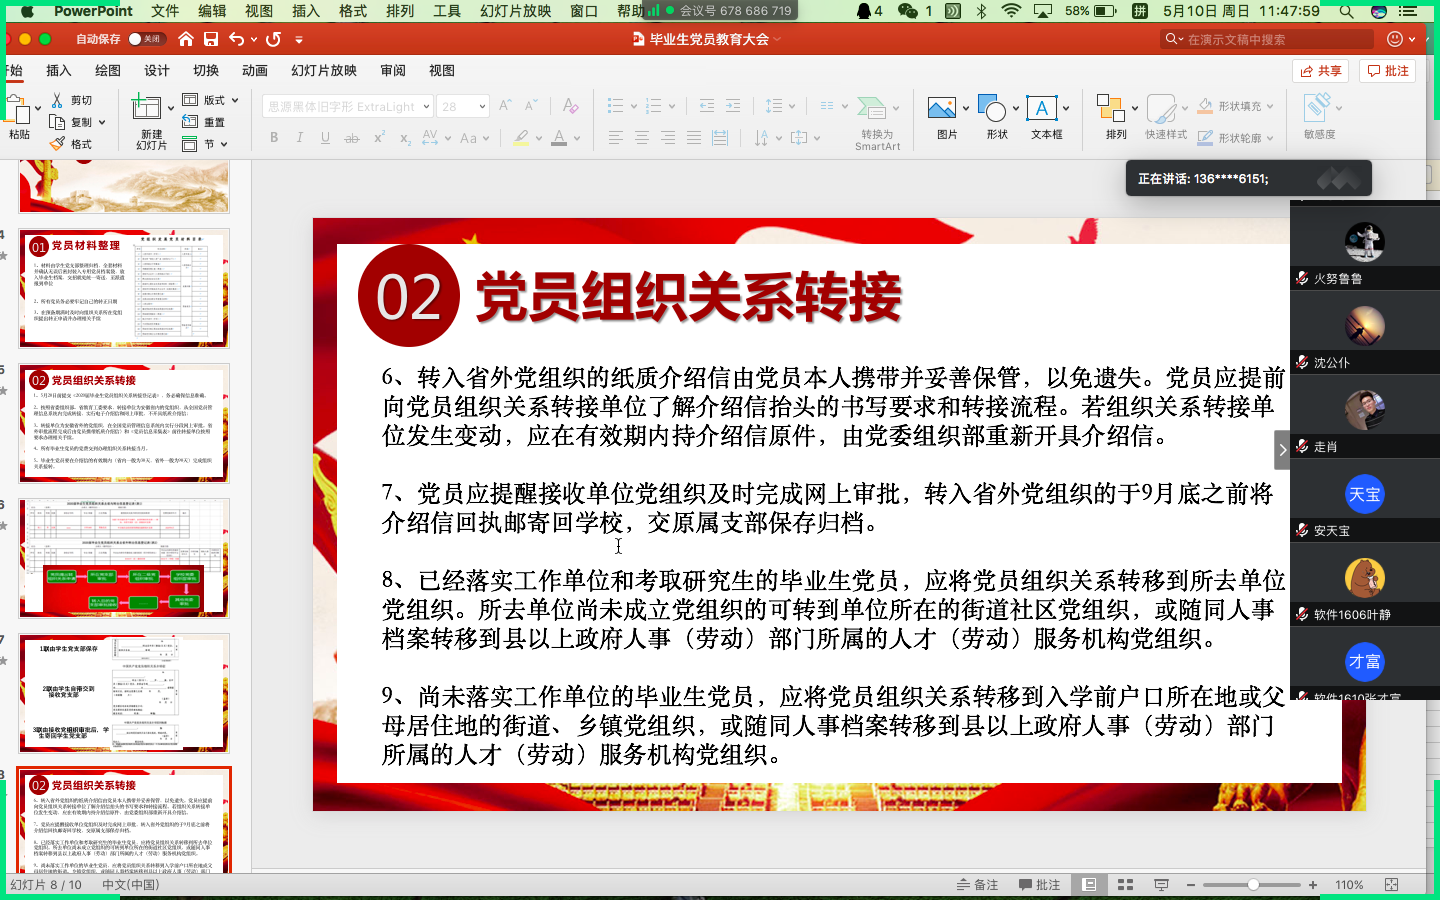Insert a picture using the 图片 icon
Screen dimensions: 1440x900
click(x=941, y=107)
